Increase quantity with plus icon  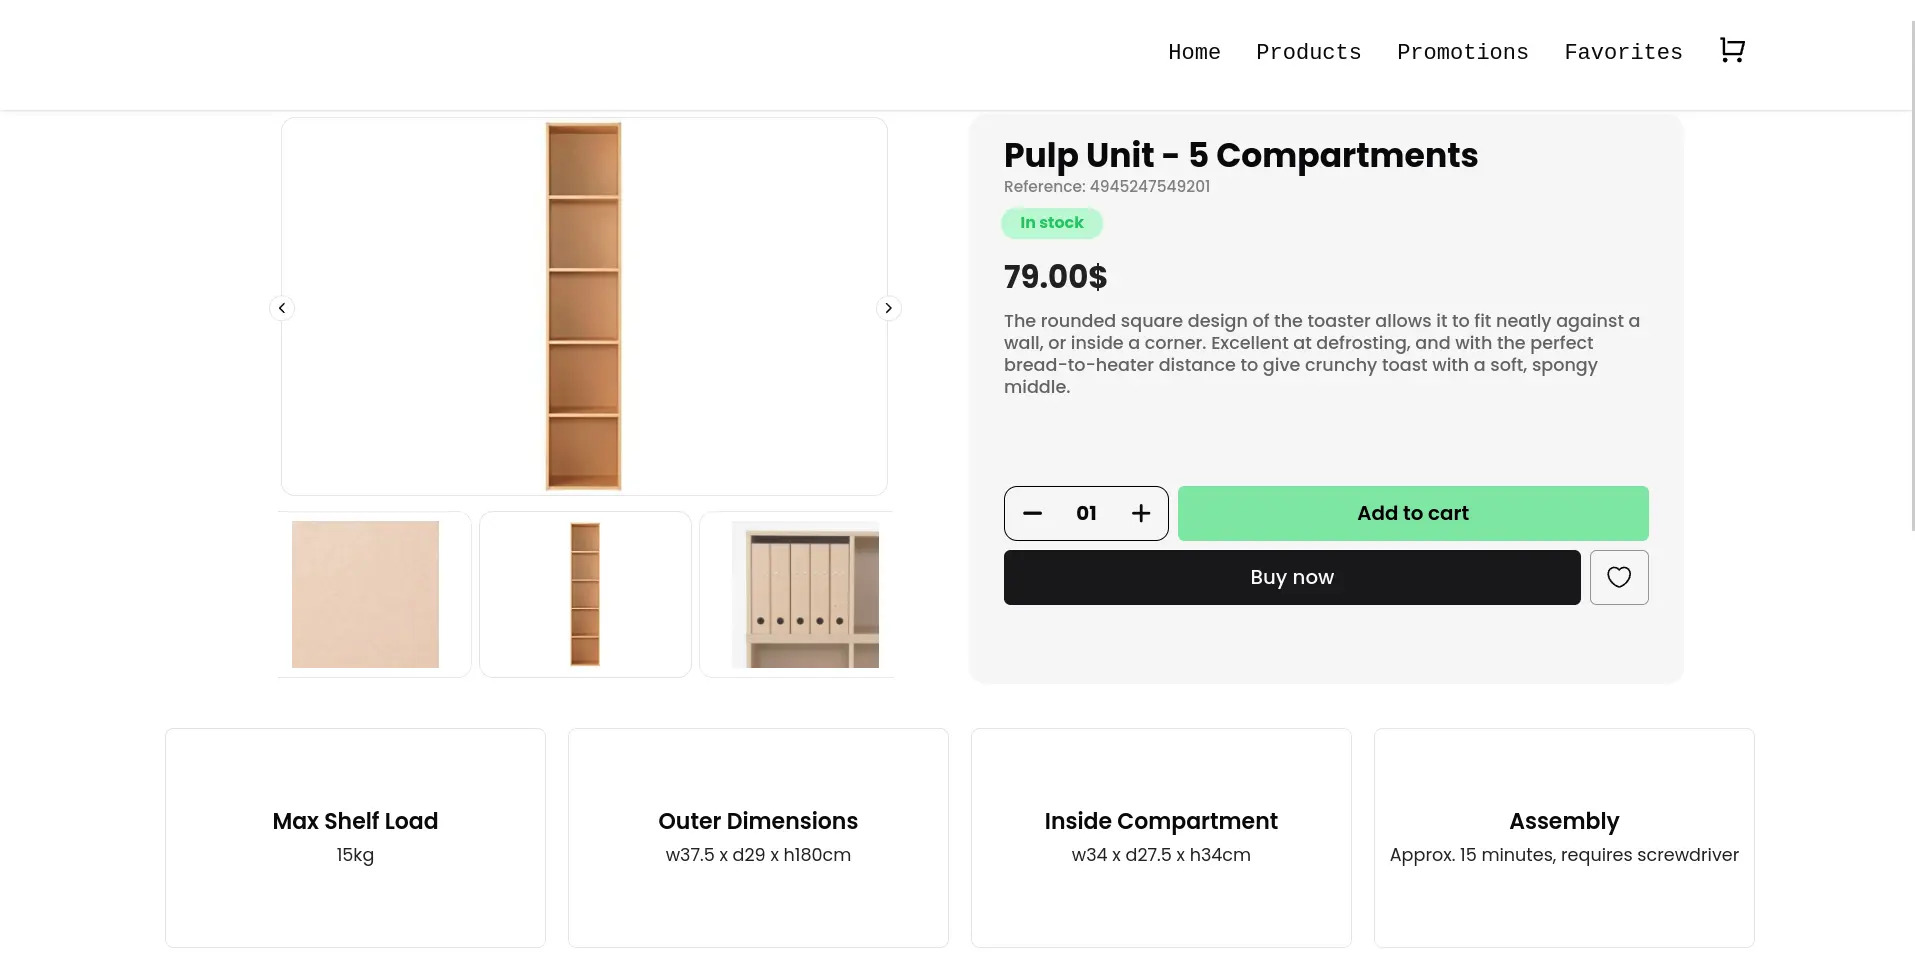tap(1140, 513)
